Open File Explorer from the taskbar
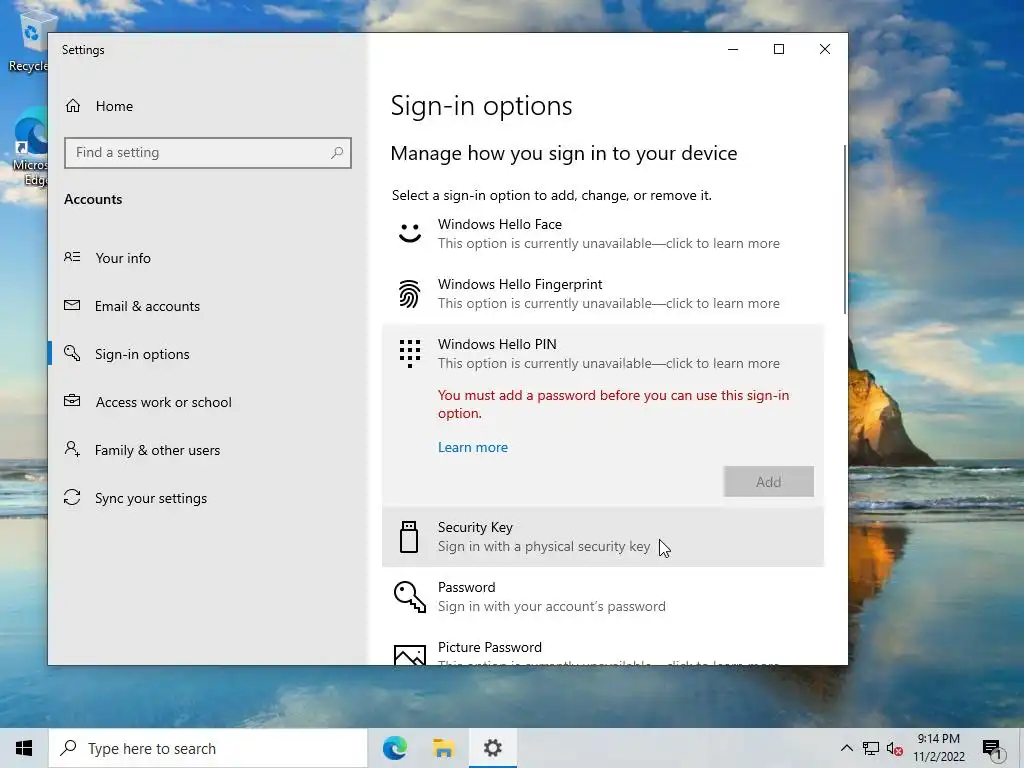This screenshot has height=768, width=1024. click(444, 748)
